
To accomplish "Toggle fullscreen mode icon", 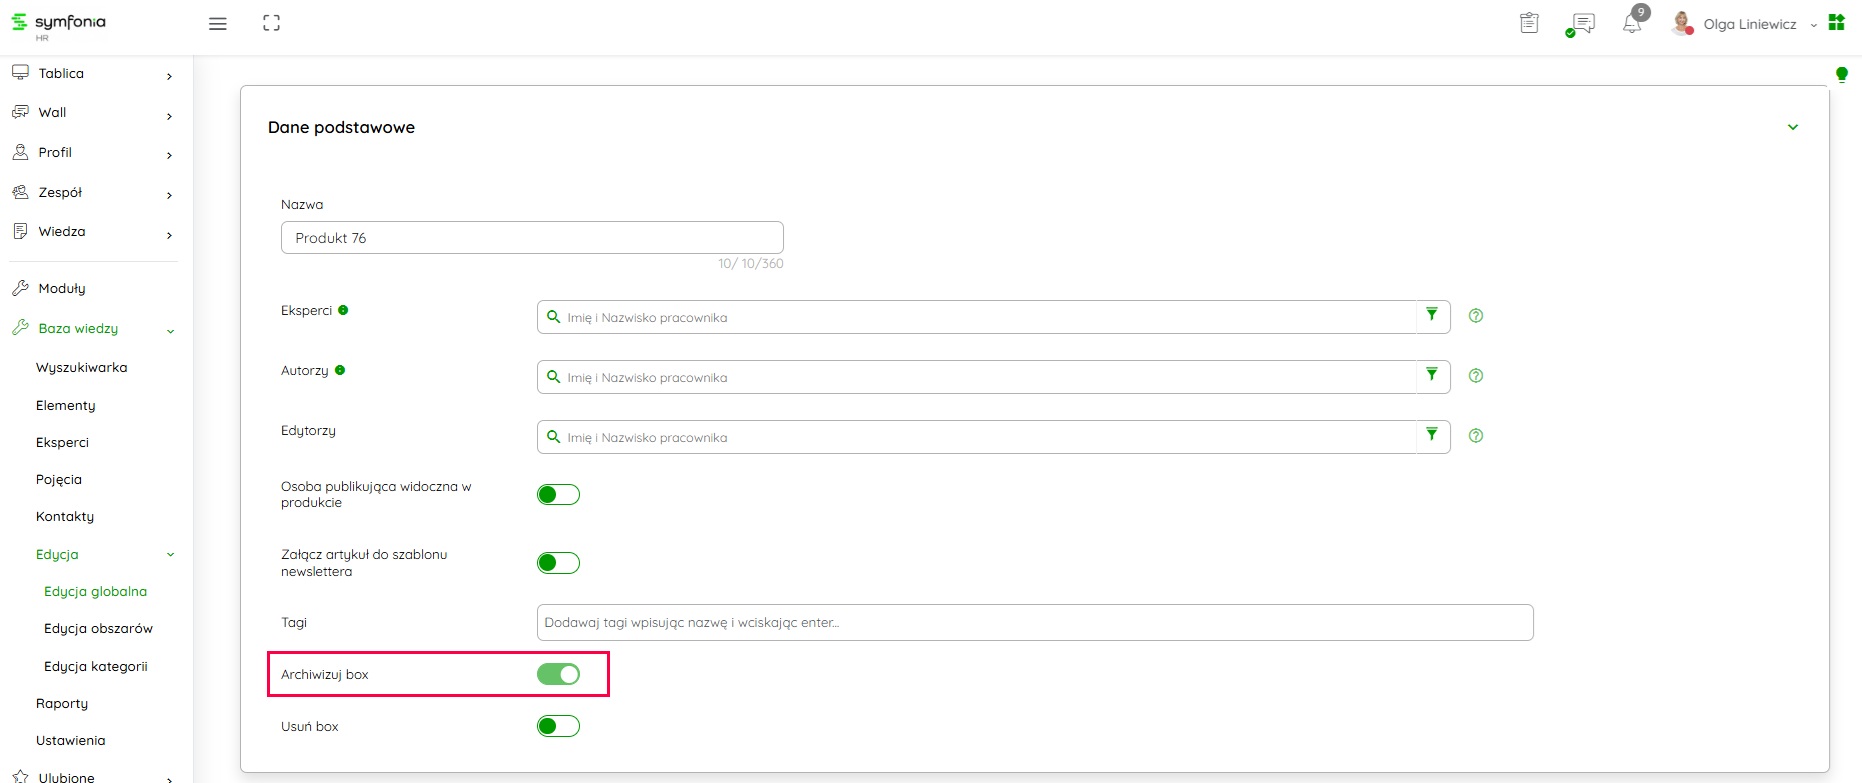I will pyautogui.click(x=271, y=23).
